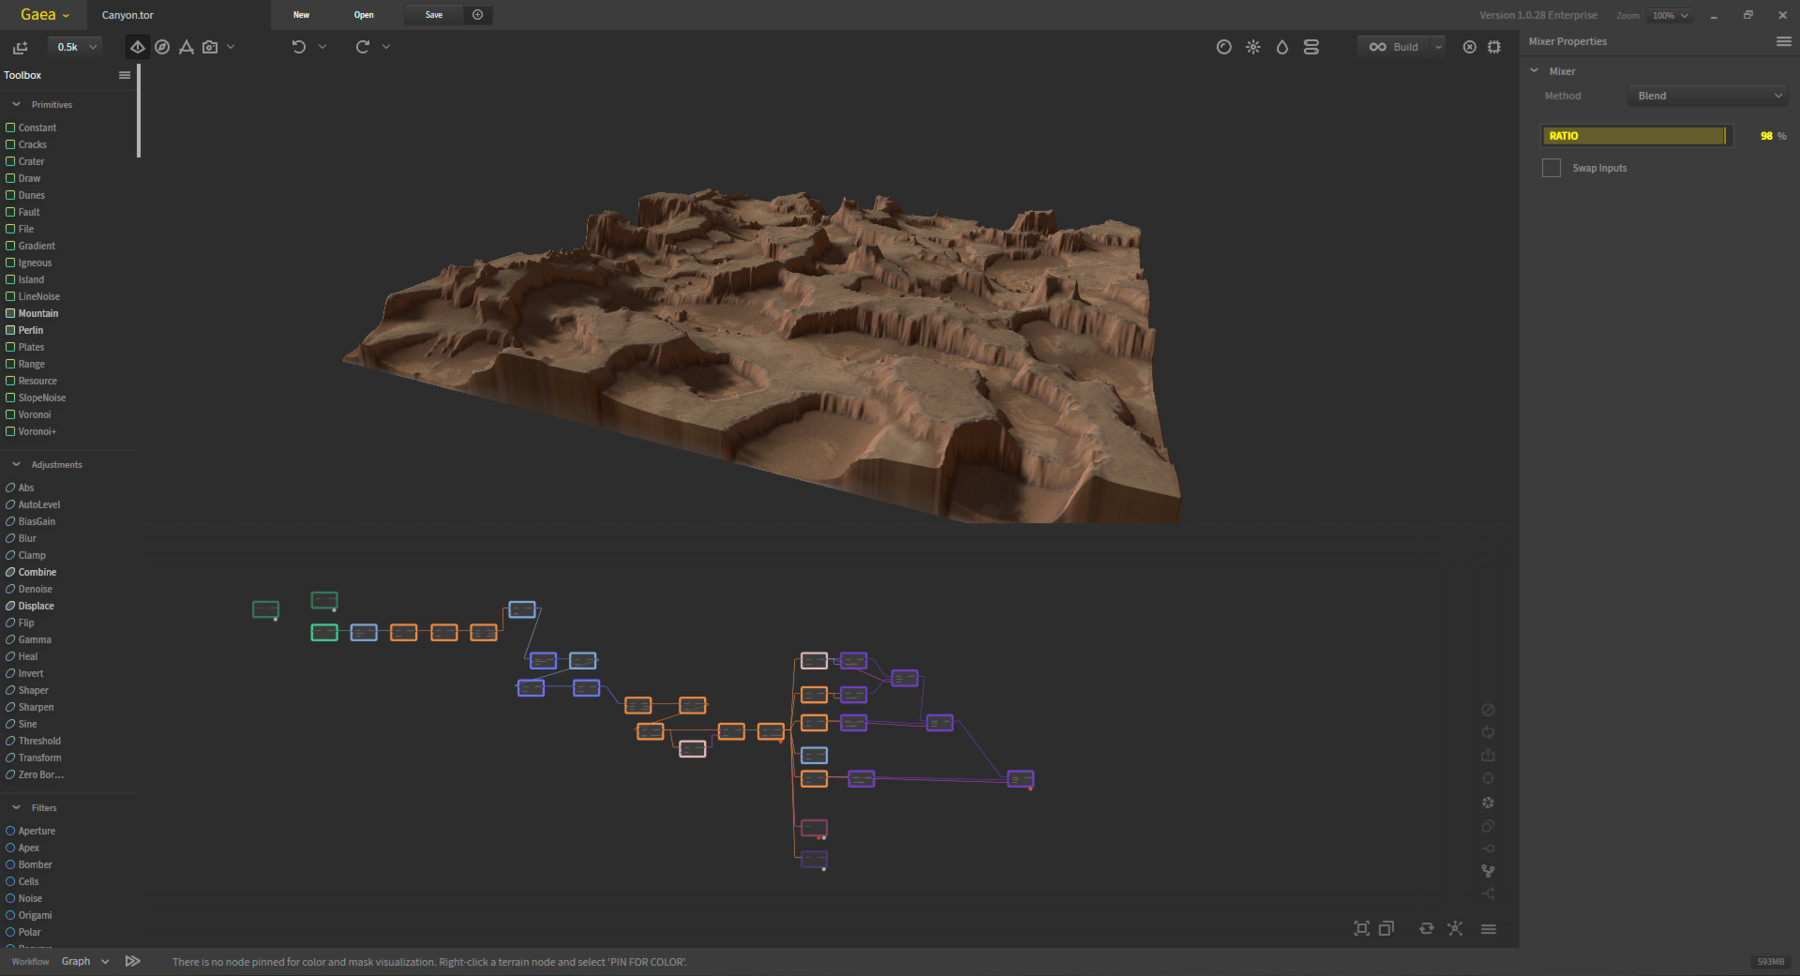Enable the Swap Inputs checkbox

1551,167
